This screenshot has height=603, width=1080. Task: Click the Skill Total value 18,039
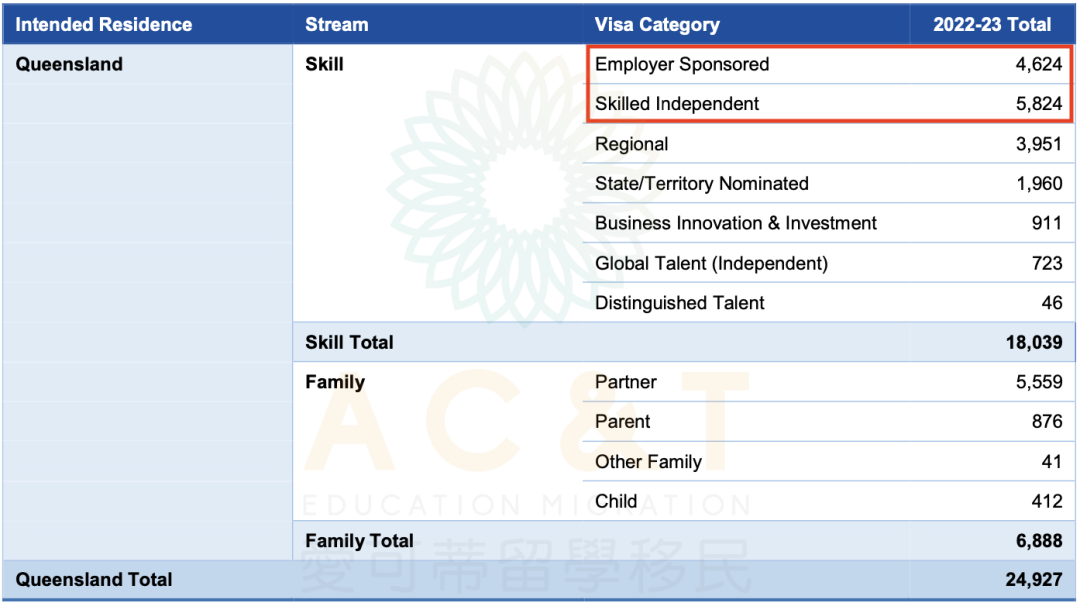tap(1033, 343)
